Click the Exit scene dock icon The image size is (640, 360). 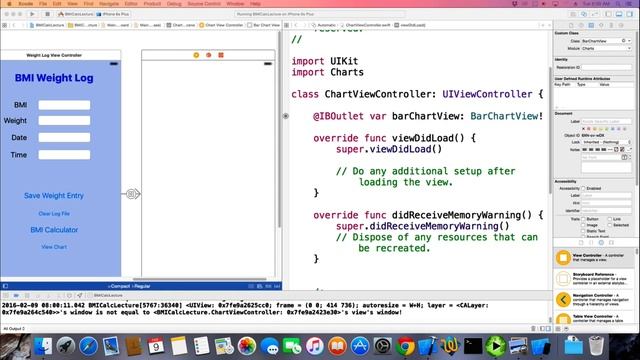tap(221, 55)
